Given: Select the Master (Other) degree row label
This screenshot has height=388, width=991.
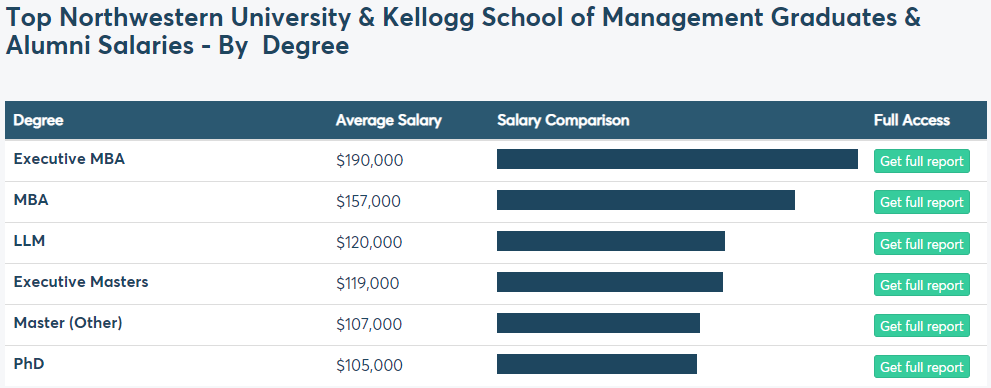Looking at the screenshot, I should point(68,323).
